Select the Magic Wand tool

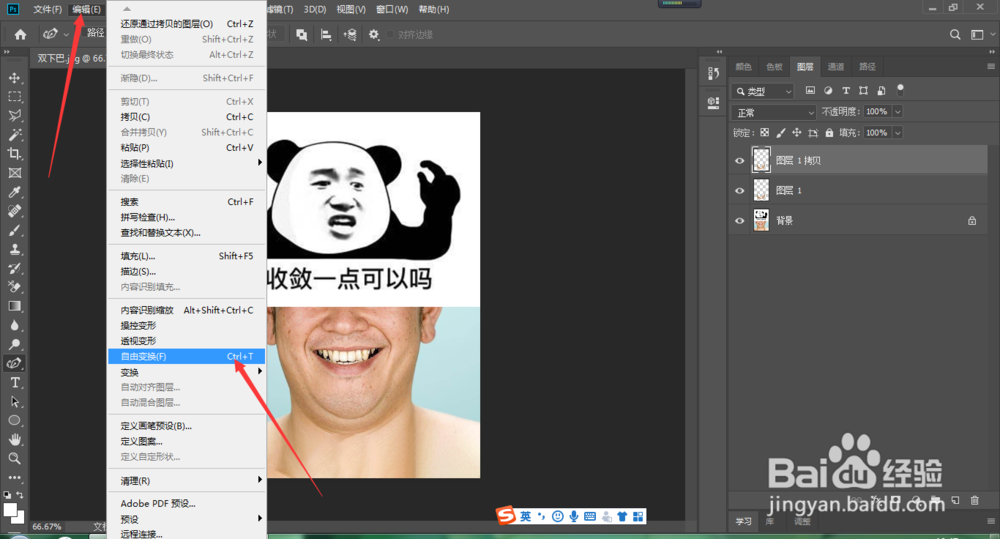pyautogui.click(x=15, y=135)
